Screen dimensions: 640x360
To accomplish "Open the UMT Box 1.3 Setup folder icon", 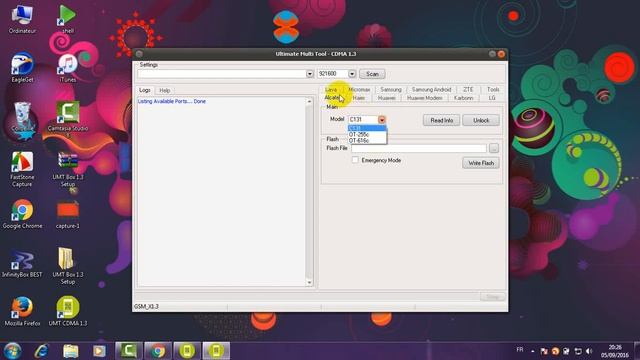I will [x=68, y=265].
